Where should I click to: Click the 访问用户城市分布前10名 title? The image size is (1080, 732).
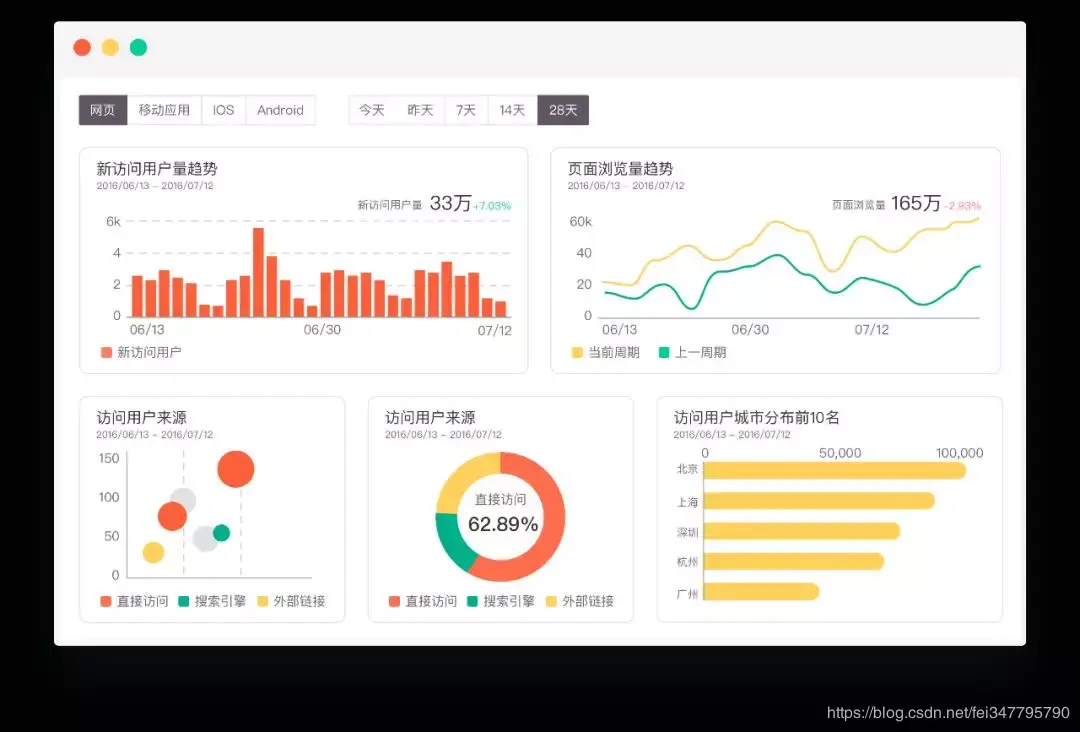(756, 417)
